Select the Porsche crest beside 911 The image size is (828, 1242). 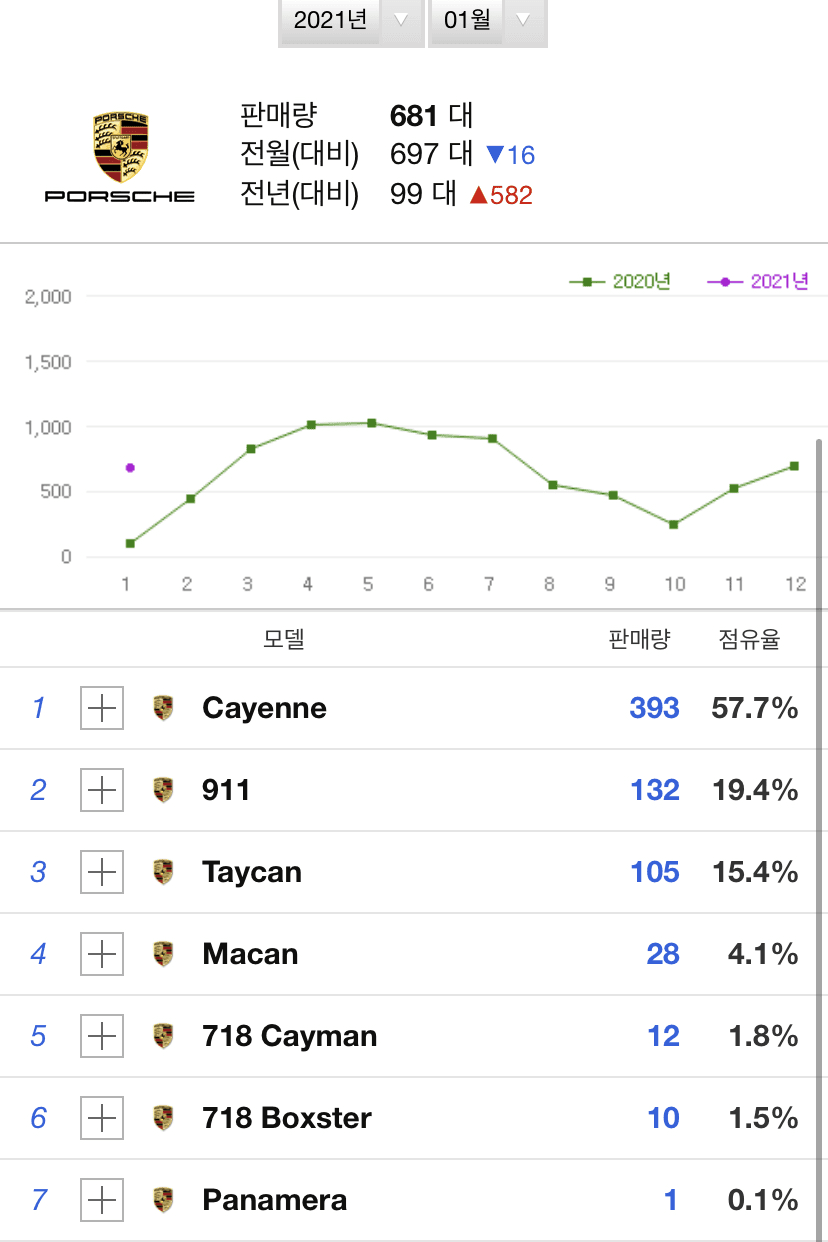[163, 789]
